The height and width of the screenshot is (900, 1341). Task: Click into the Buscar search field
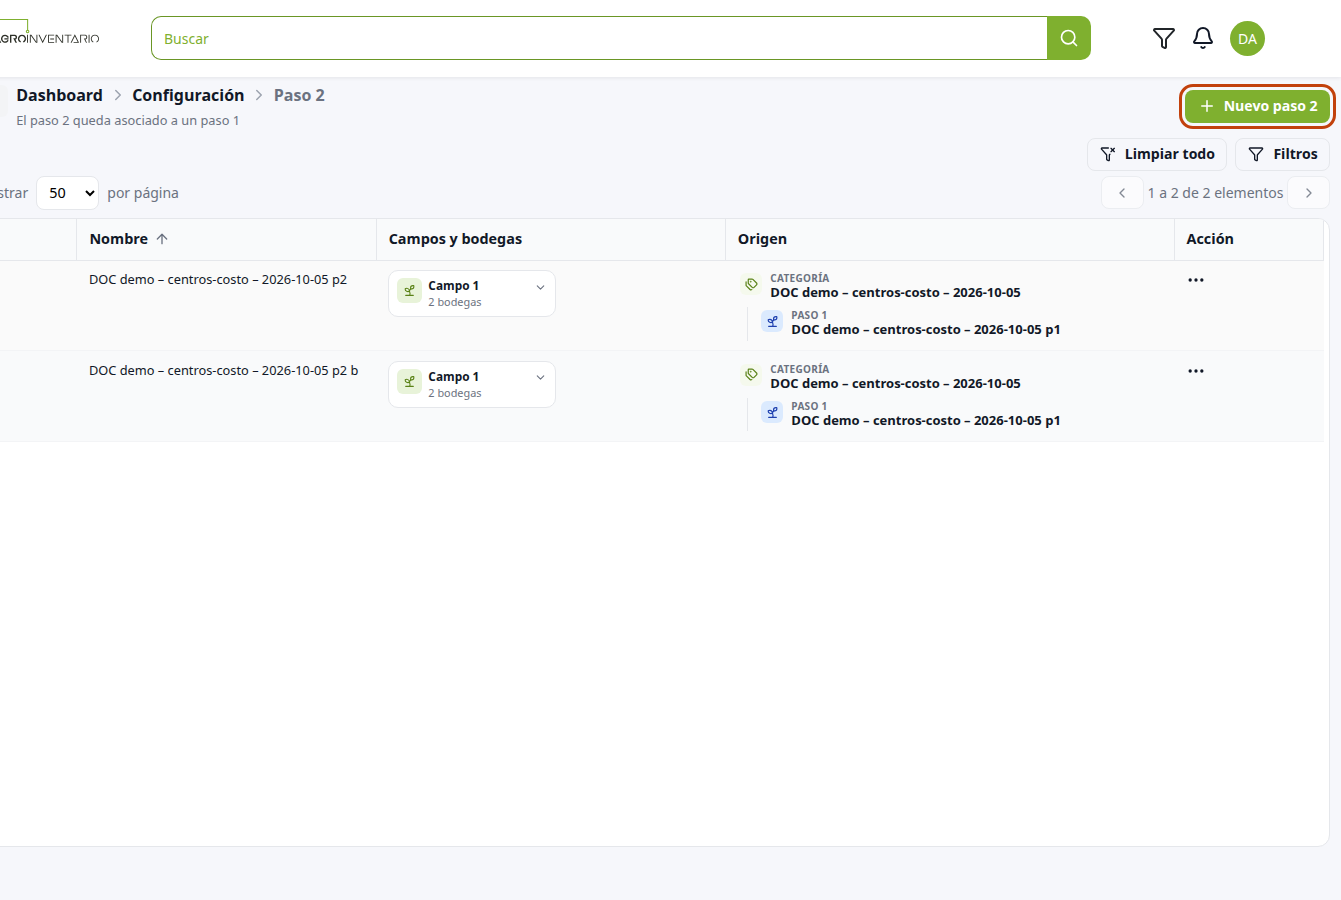[x=599, y=38]
